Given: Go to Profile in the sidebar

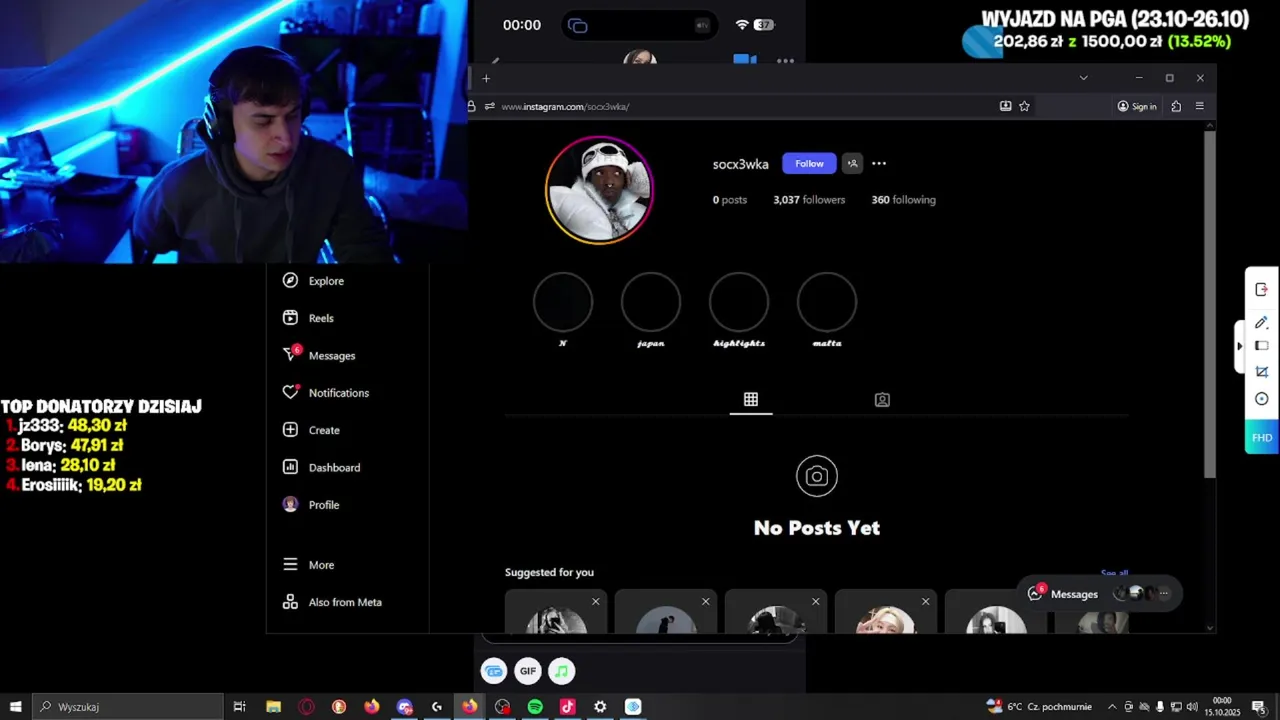Looking at the screenshot, I should pyautogui.click(x=311, y=505).
